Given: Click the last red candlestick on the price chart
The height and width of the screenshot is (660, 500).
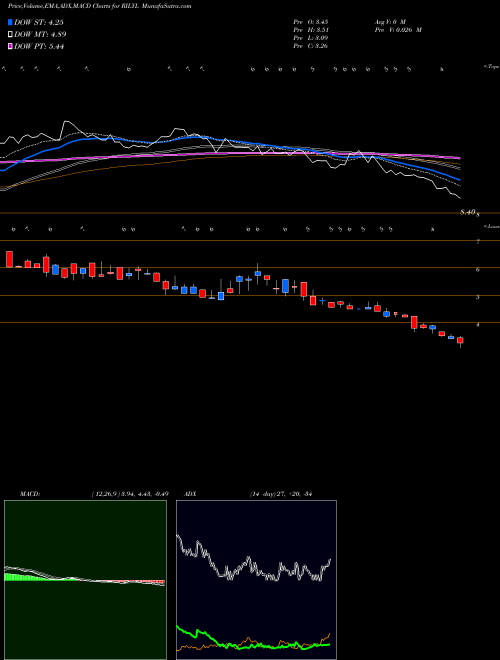Looking at the screenshot, I should (460, 340).
